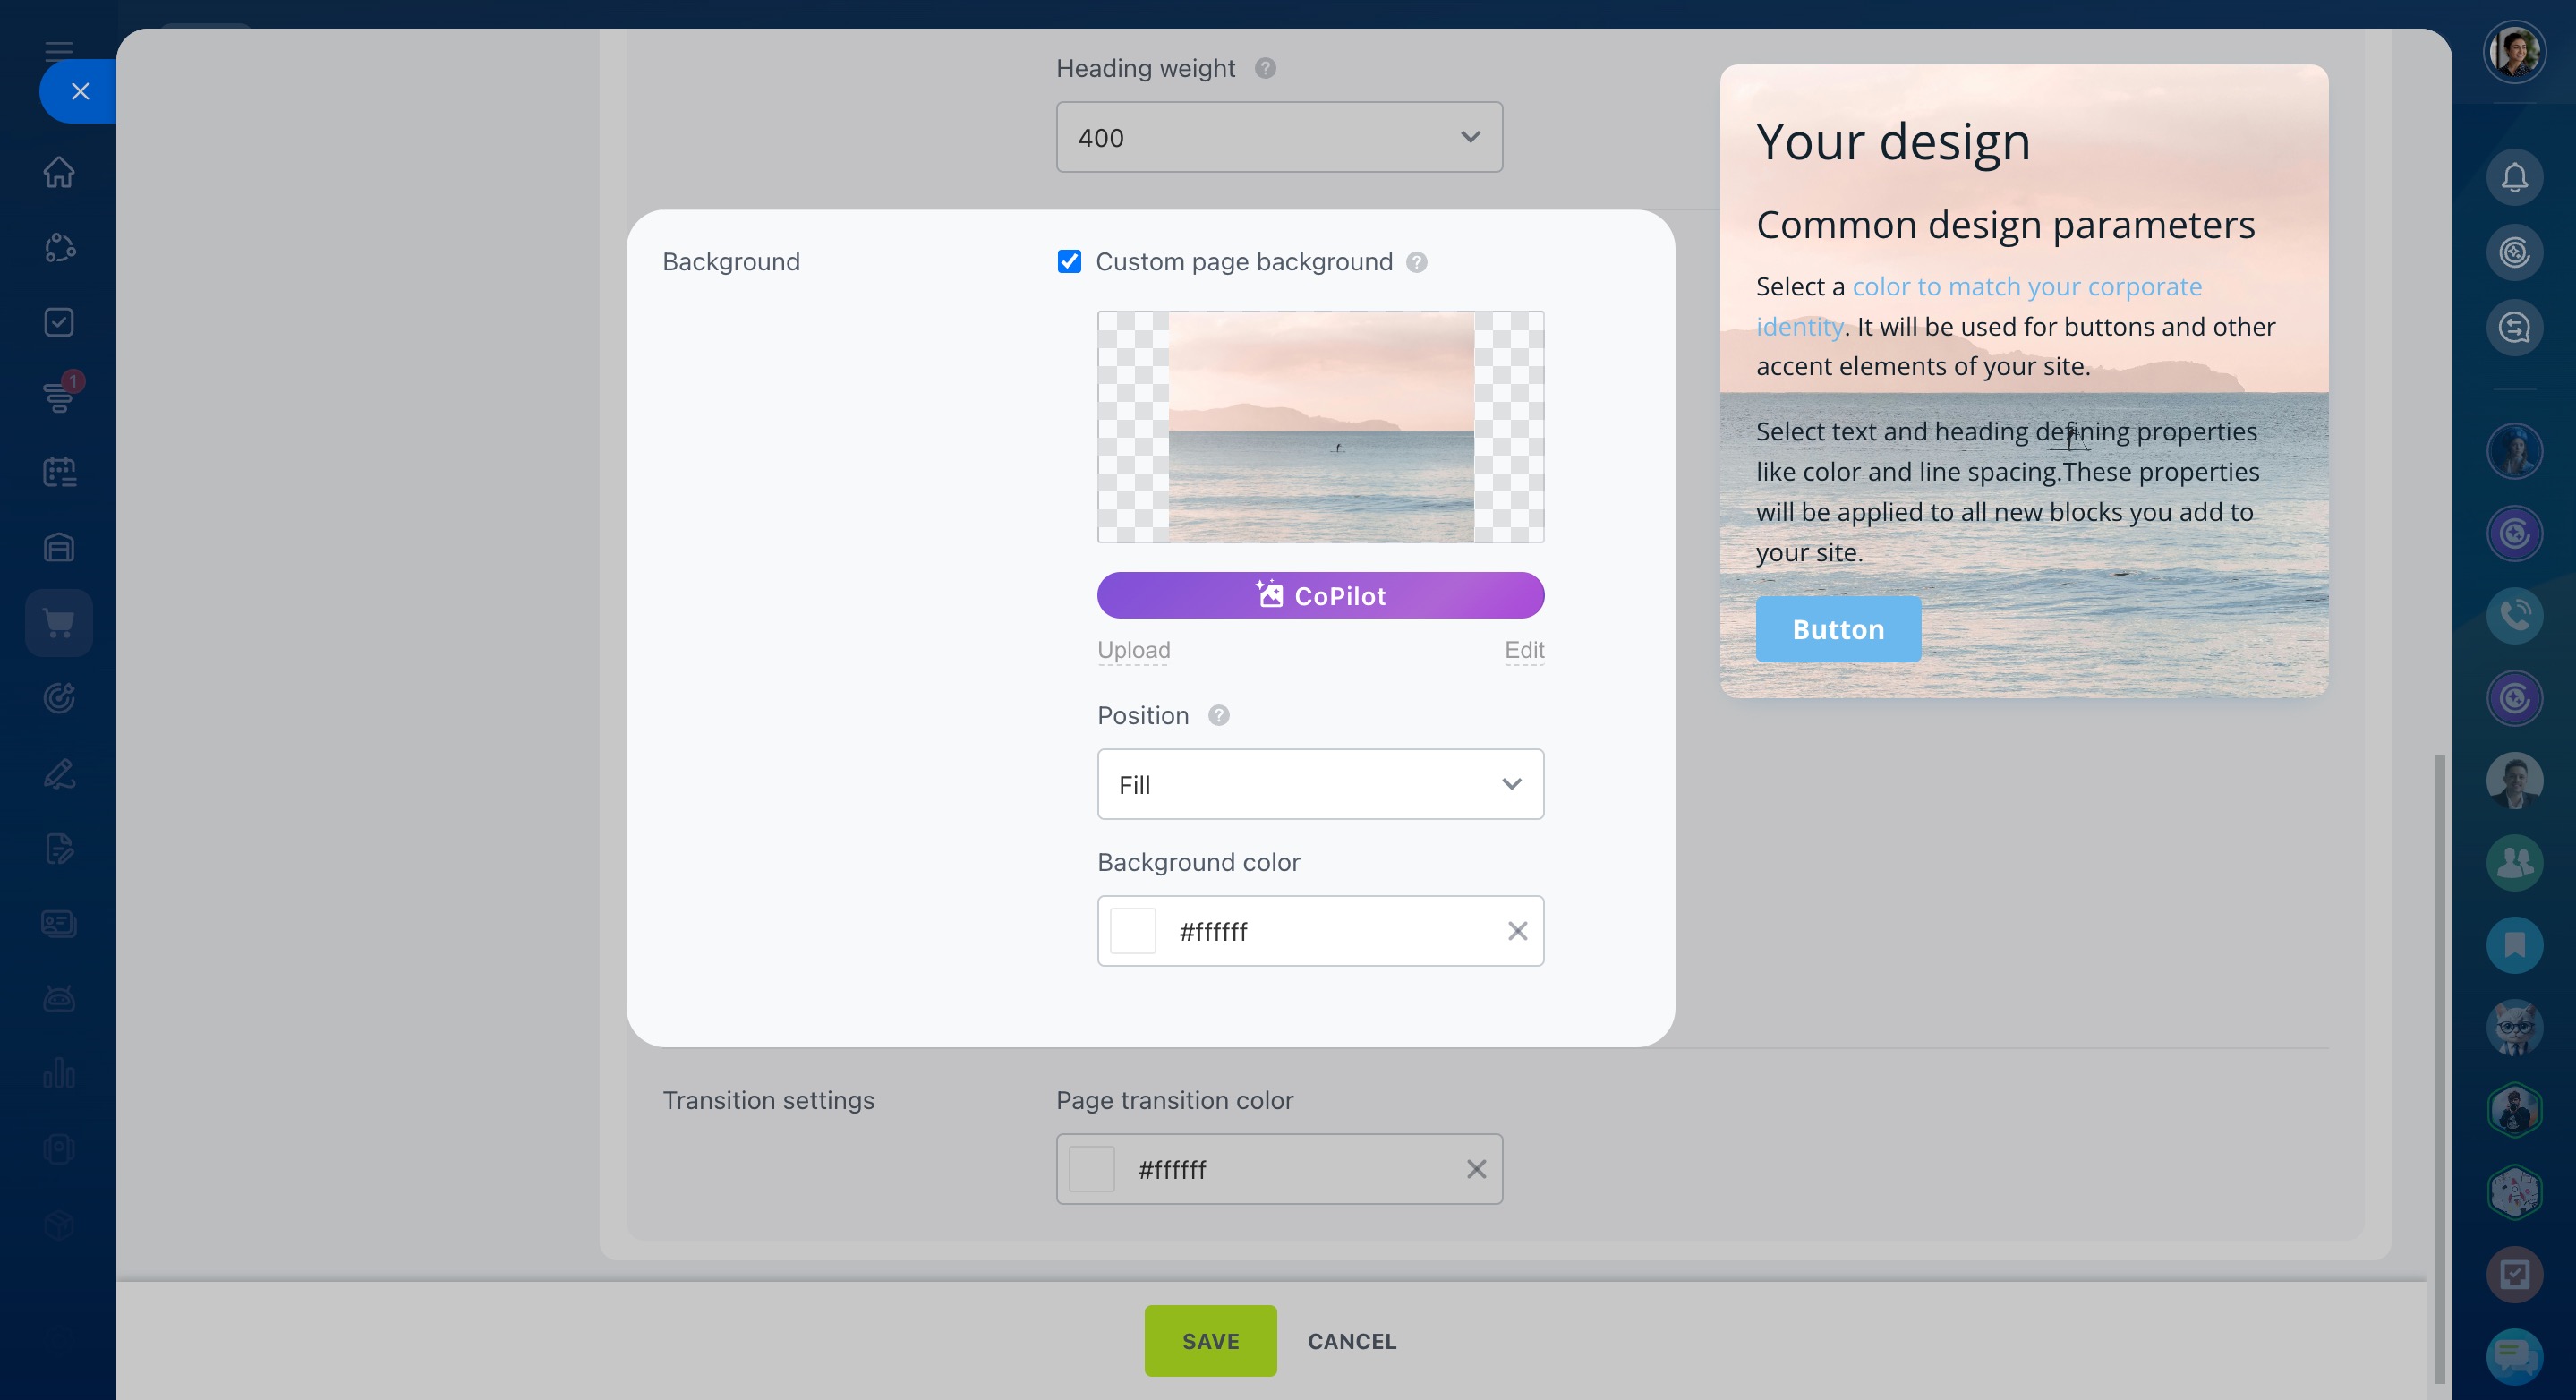Open the phone call icon on right panel
Image resolution: width=2576 pixels, height=1400 pixels.
click(2514, 616)
